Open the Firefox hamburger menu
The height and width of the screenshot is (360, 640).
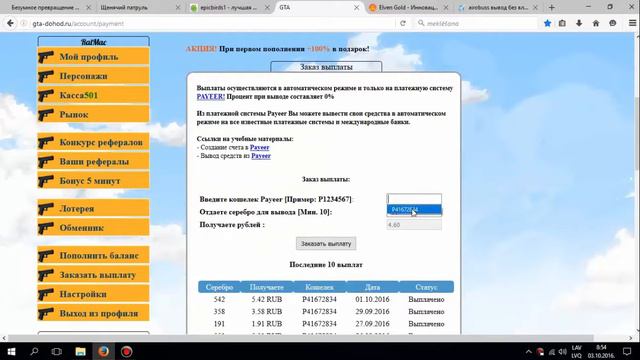(x=632, y=23)
